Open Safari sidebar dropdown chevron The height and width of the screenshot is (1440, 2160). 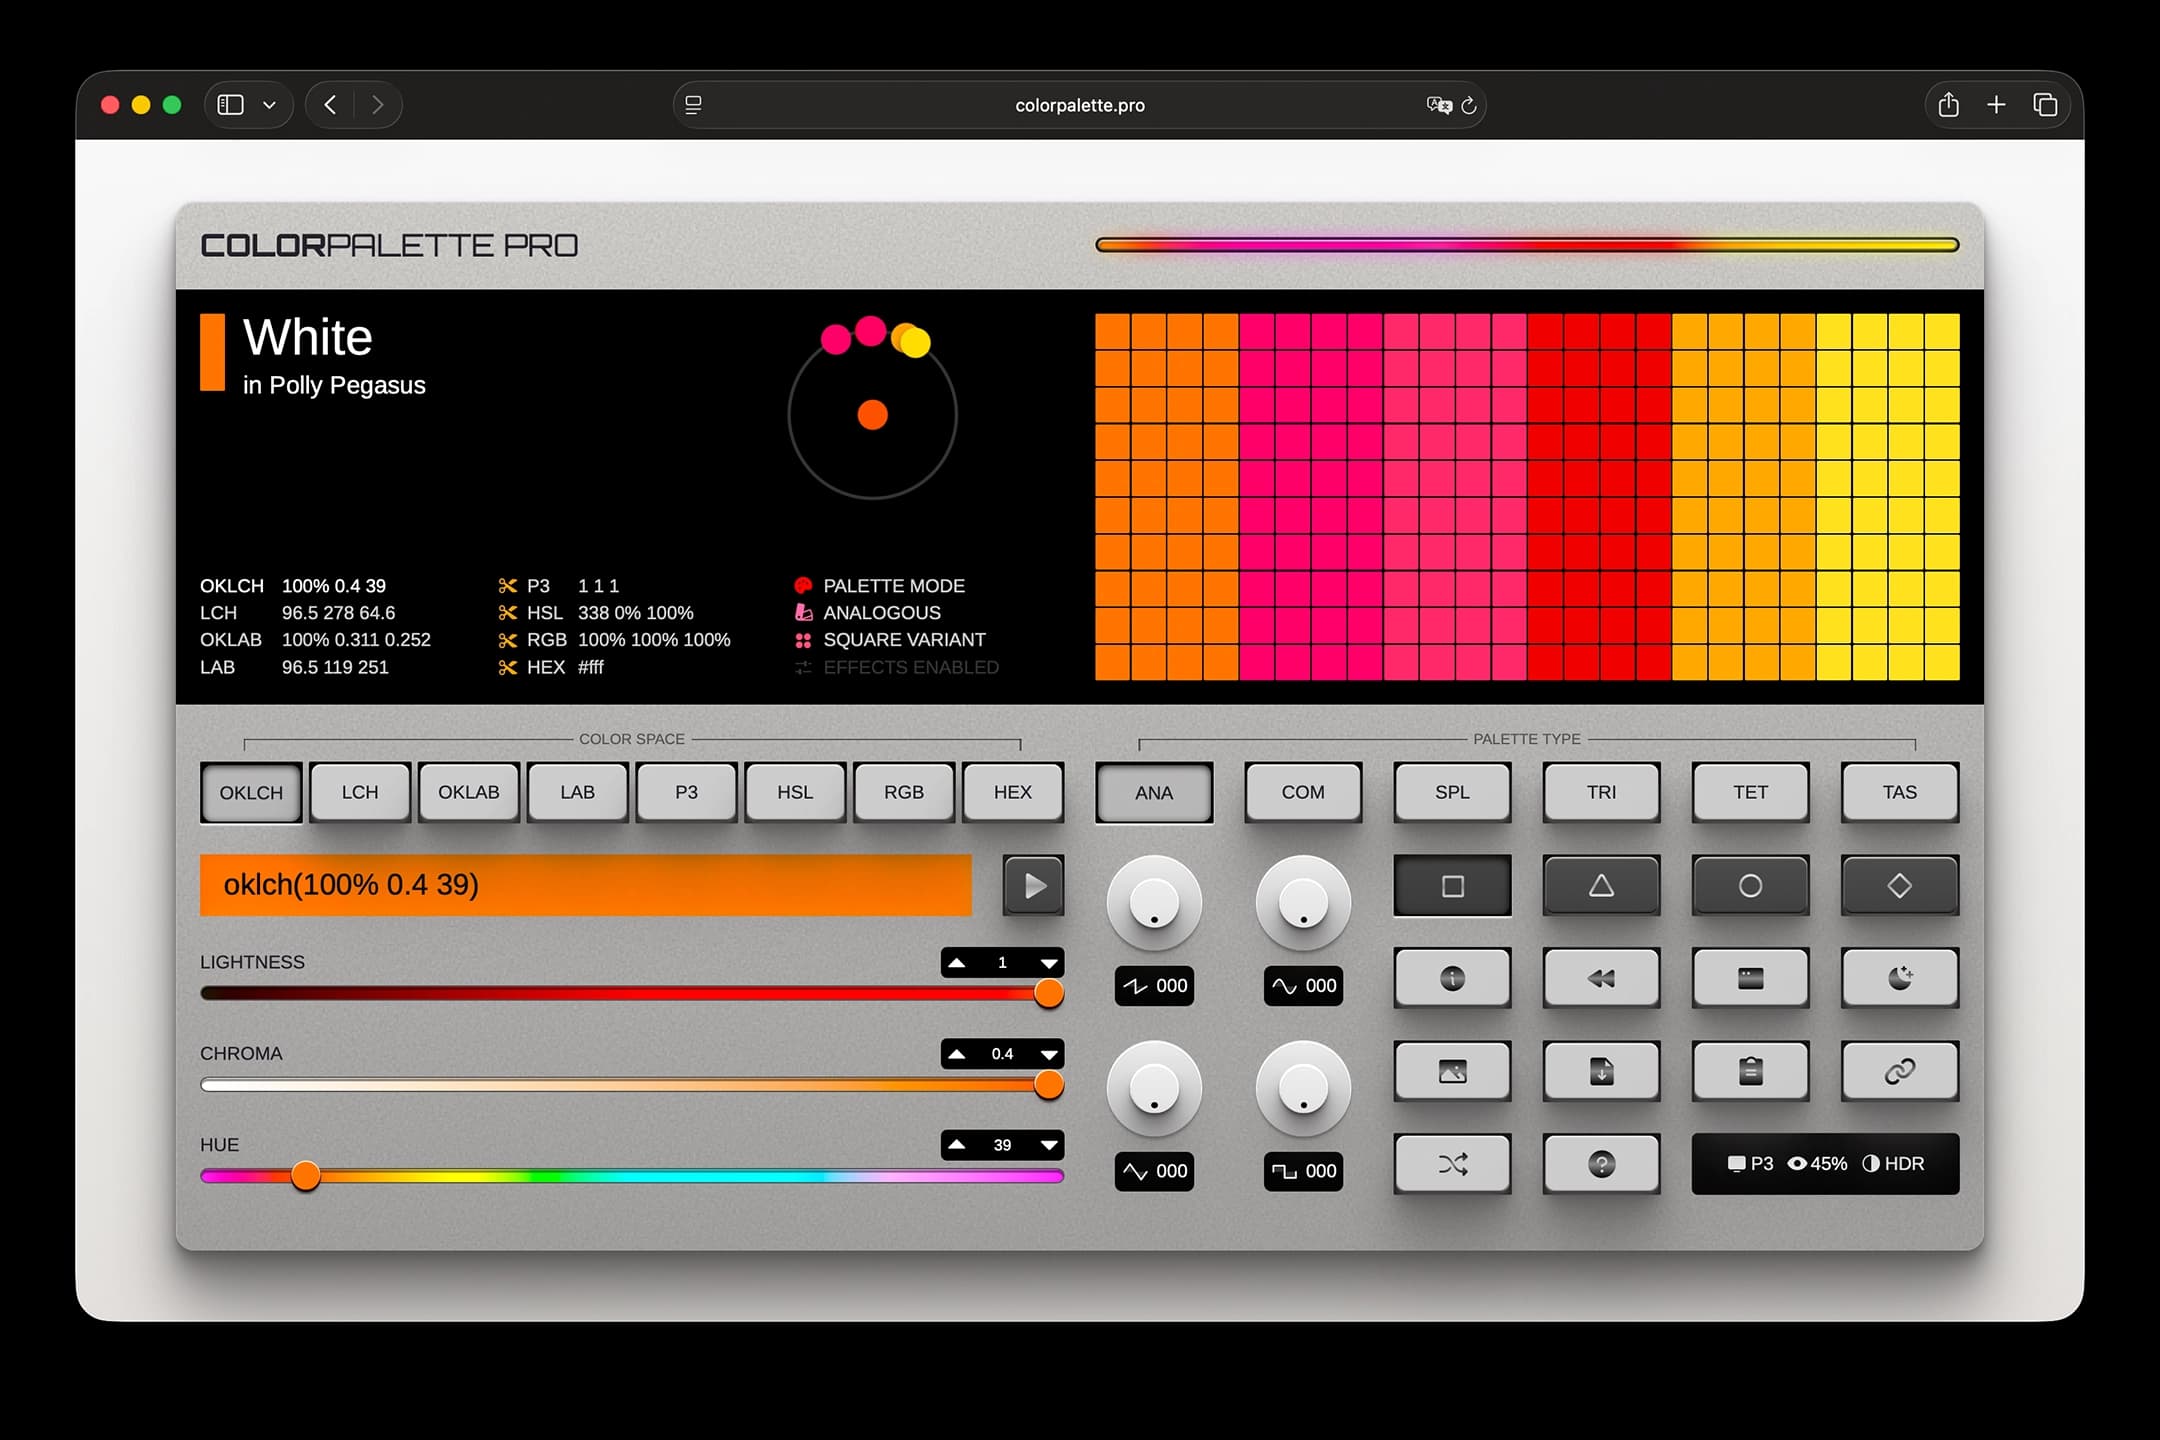click(x=269, y=105)
